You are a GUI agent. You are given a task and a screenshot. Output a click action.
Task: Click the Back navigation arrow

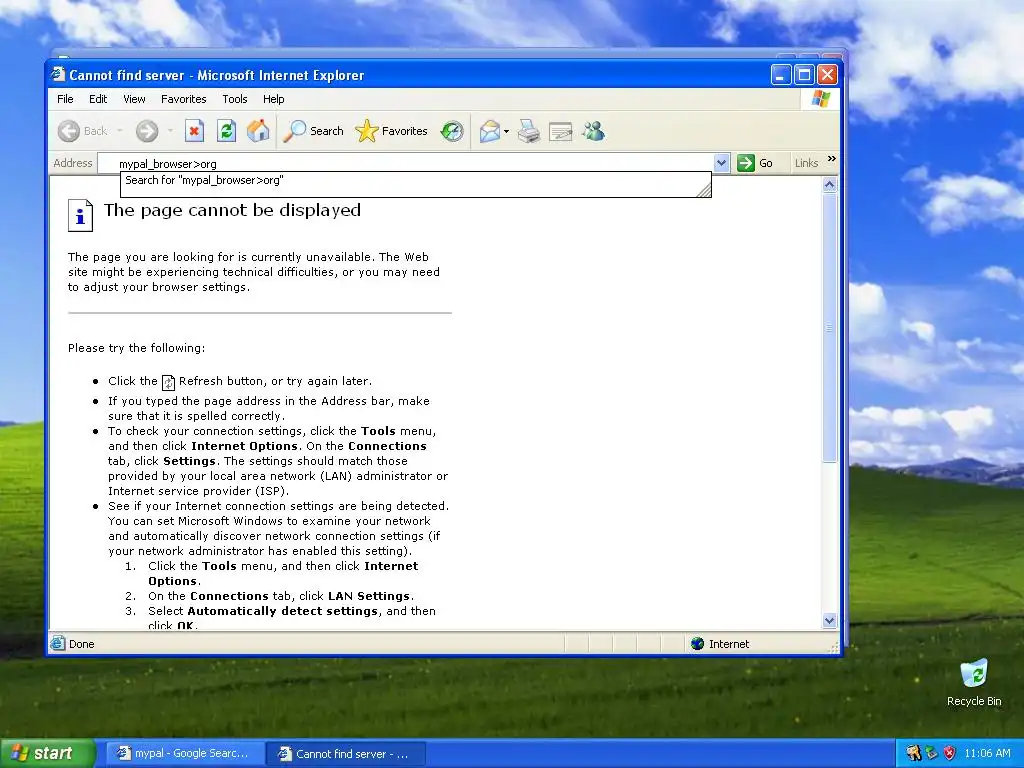69,131
